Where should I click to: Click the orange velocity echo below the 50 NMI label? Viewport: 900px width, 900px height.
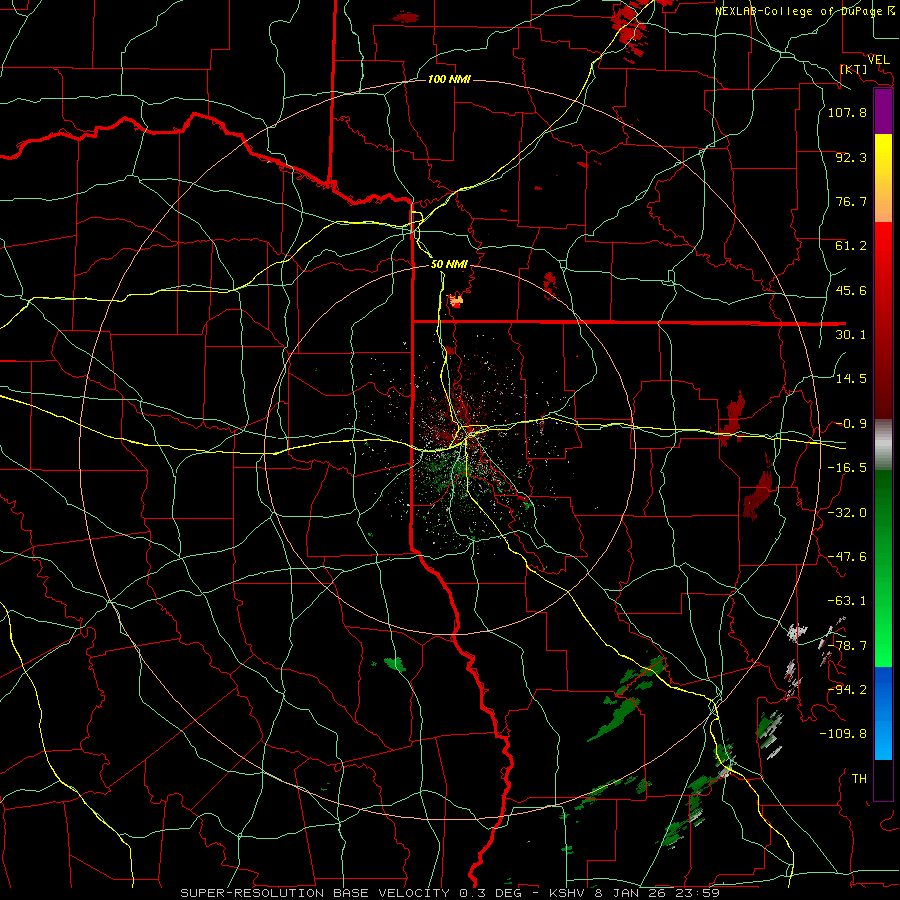456,300
